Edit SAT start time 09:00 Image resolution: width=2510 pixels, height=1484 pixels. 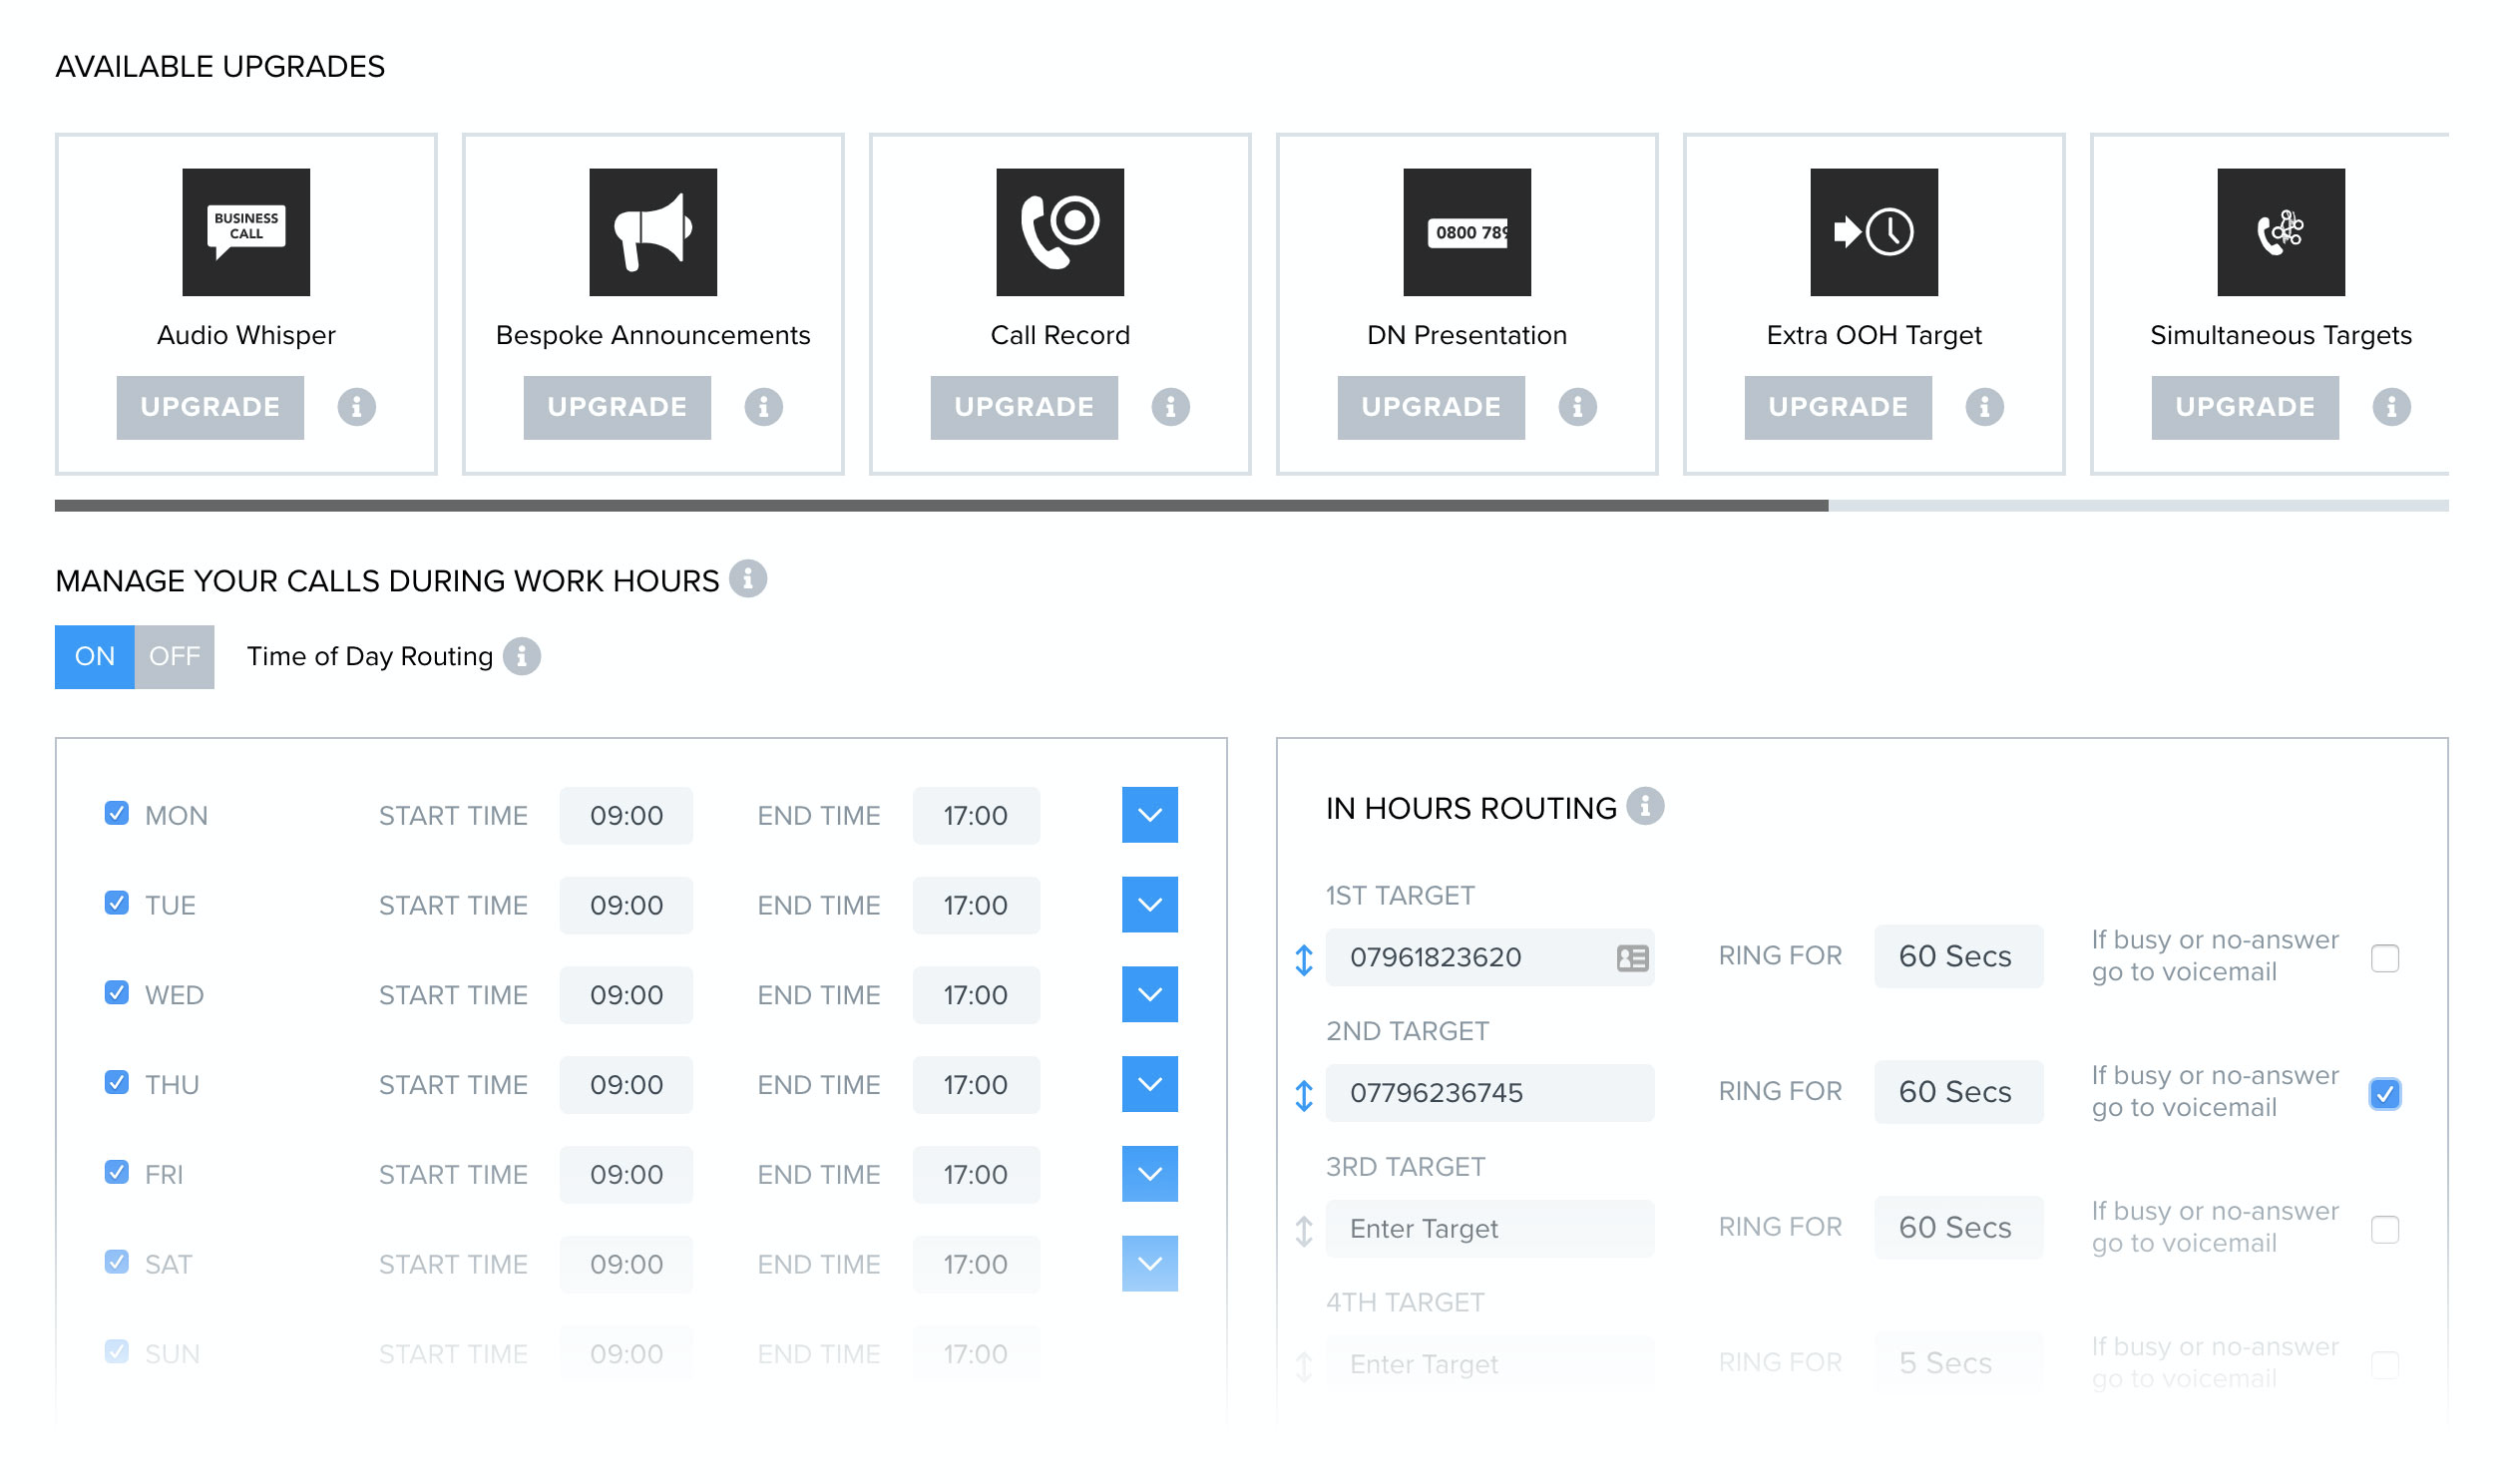[626, 1265]
